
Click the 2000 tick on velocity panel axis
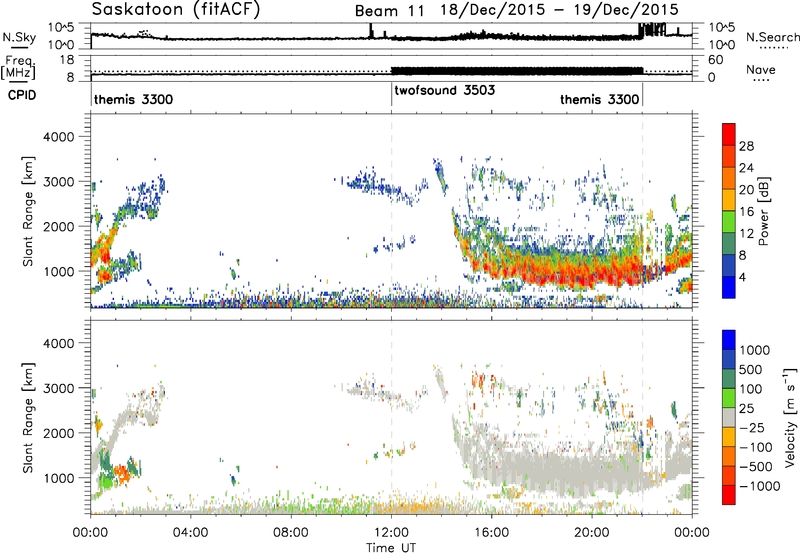pyautogui.click(x=59, y=433)
